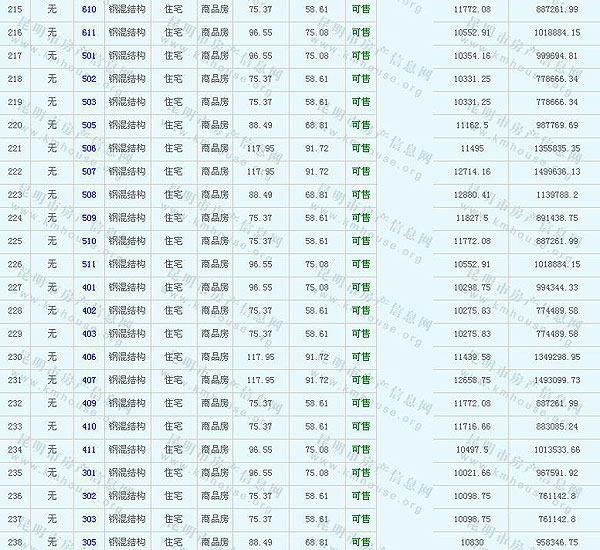The image size is (600, 550).
Task: Open room 406 details
Action: coord(89,356)
